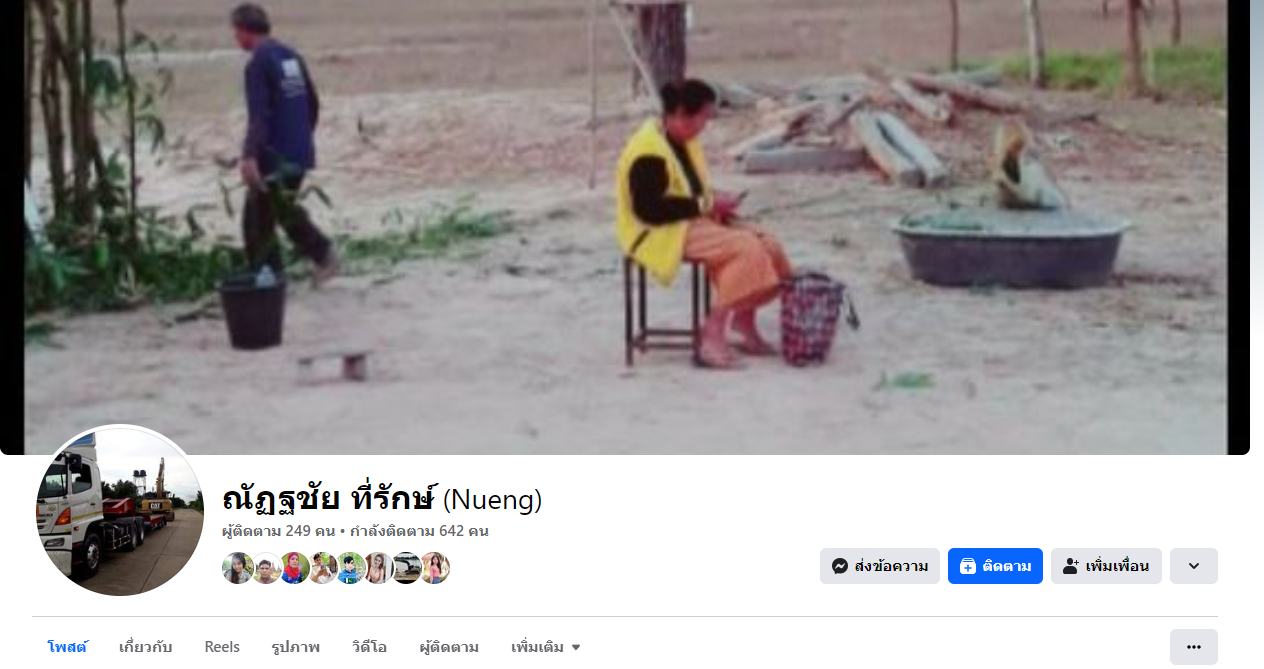Screen dimensions: 1264x669
Task: Open the three-dots menu beside the tabs
Action: click(x=1194, y=647)
